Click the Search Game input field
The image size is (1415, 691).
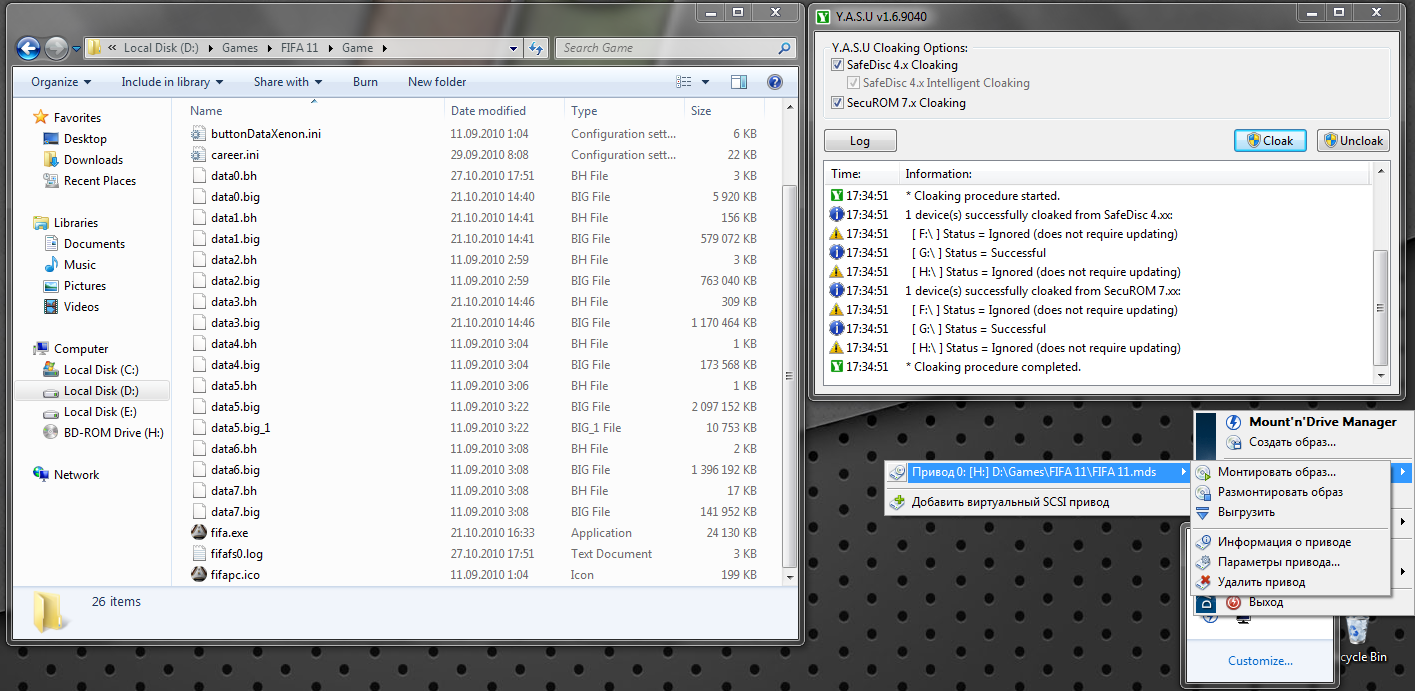669,48
